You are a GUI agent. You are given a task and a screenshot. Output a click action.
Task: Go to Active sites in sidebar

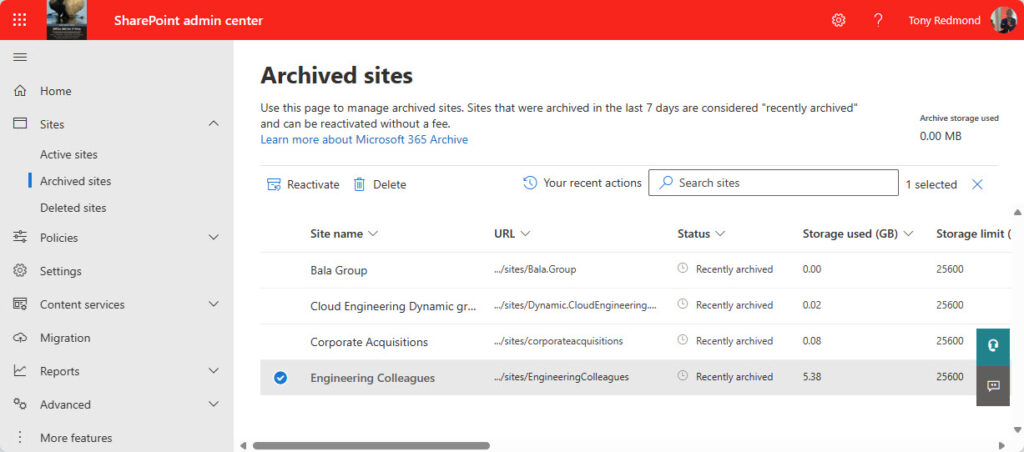pyautogui.click(x=69, y=155)
